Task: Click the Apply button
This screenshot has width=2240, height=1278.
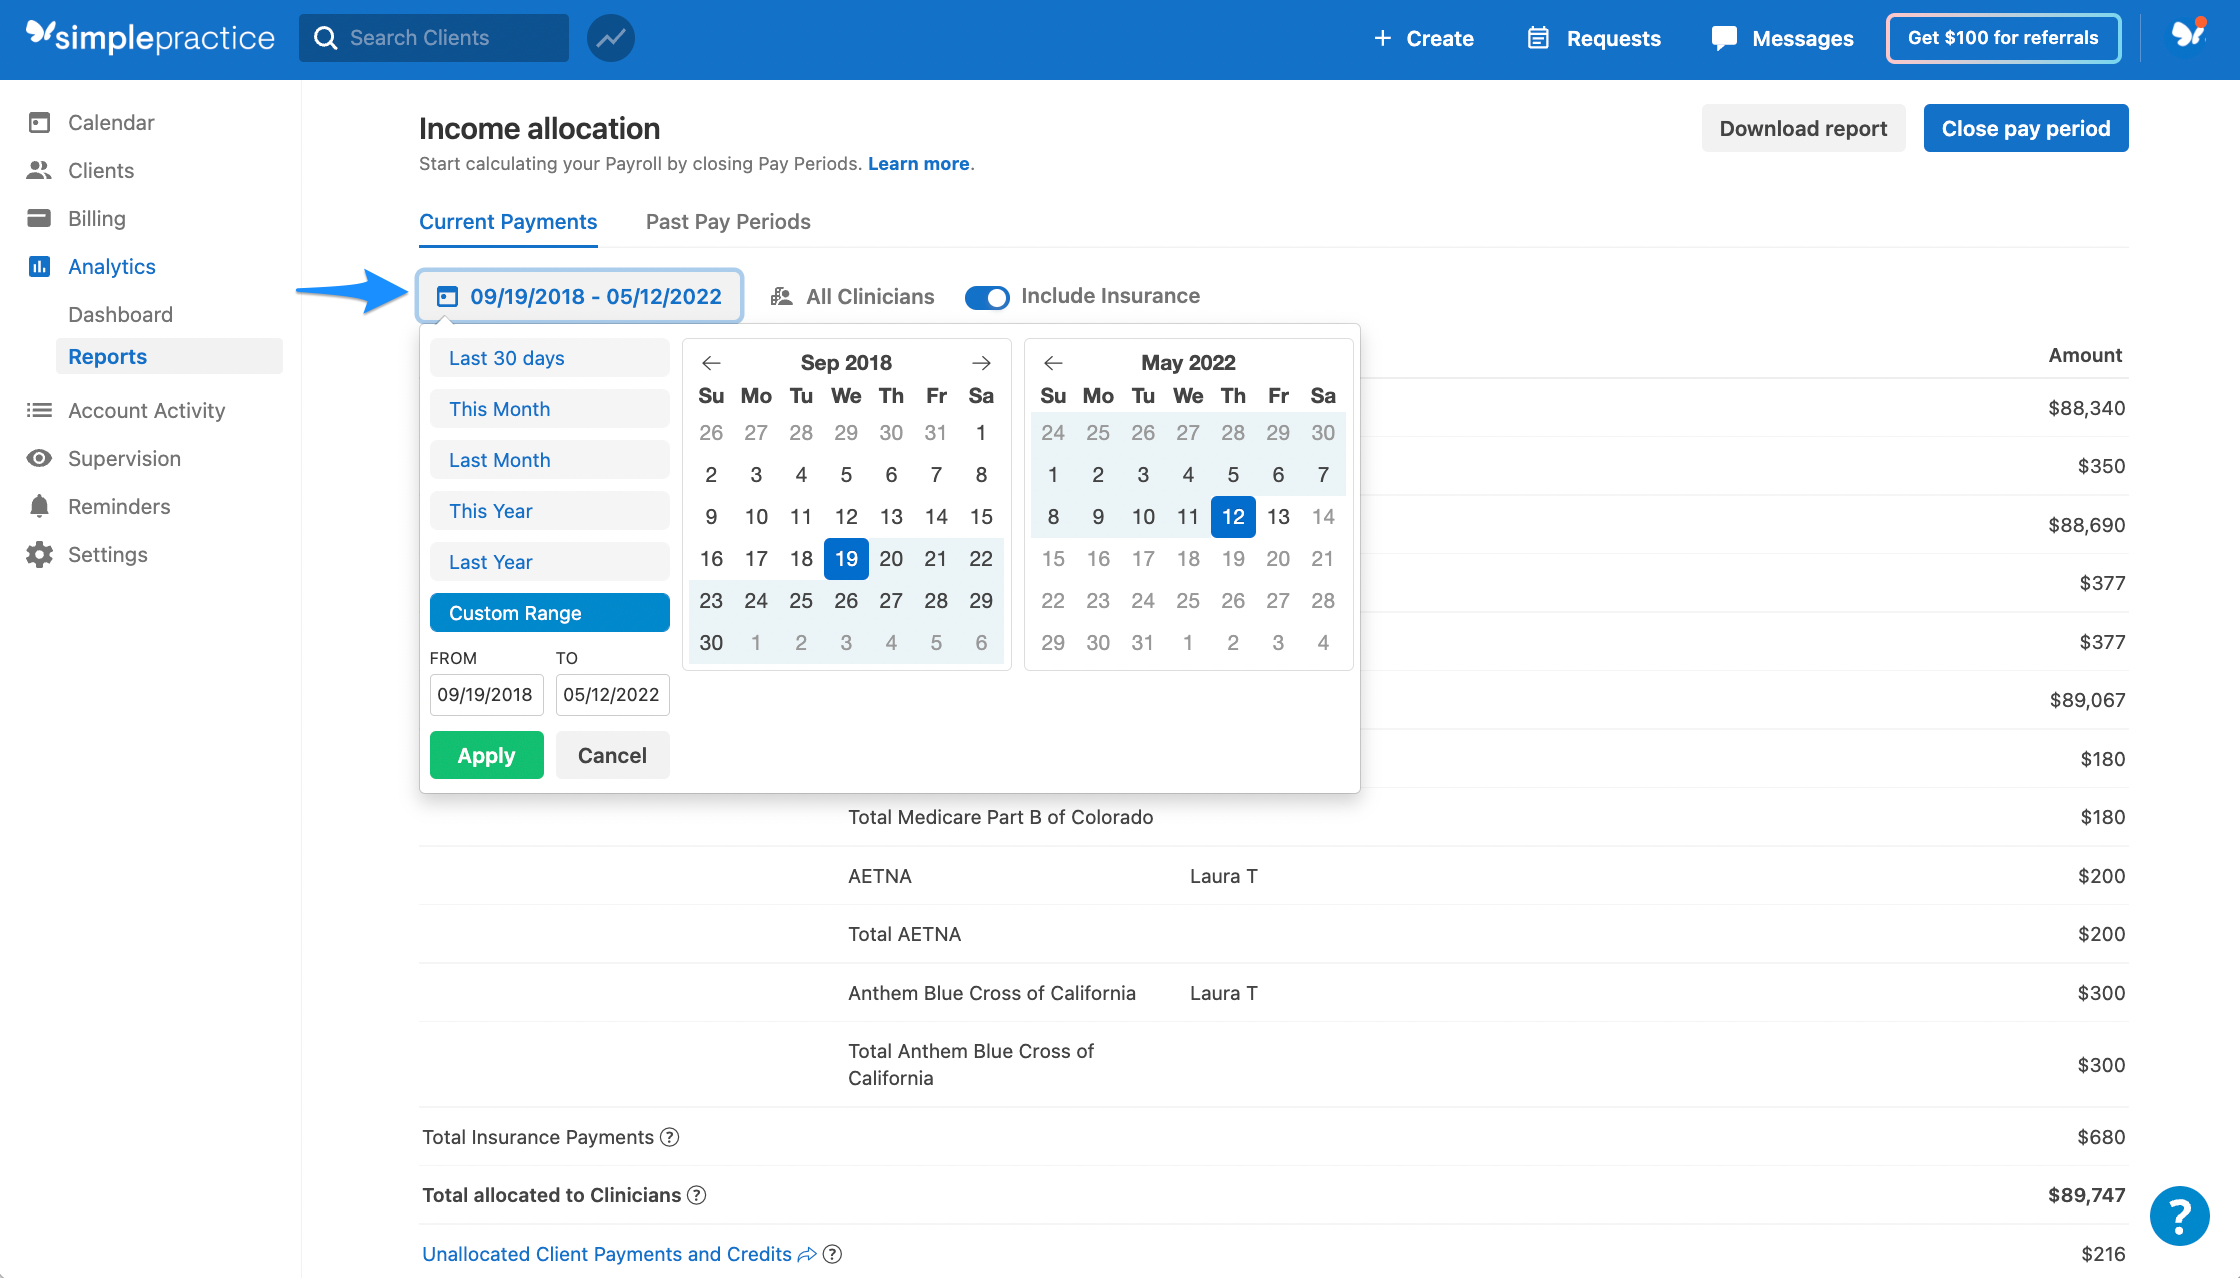Action: [x=487, y=755]
